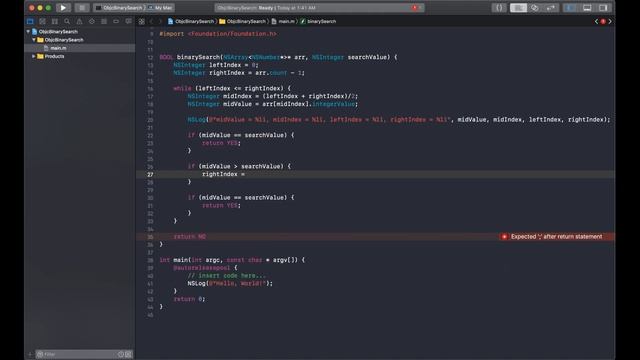Open the ObjcBinarySearch scheme selector

[119, 8]
